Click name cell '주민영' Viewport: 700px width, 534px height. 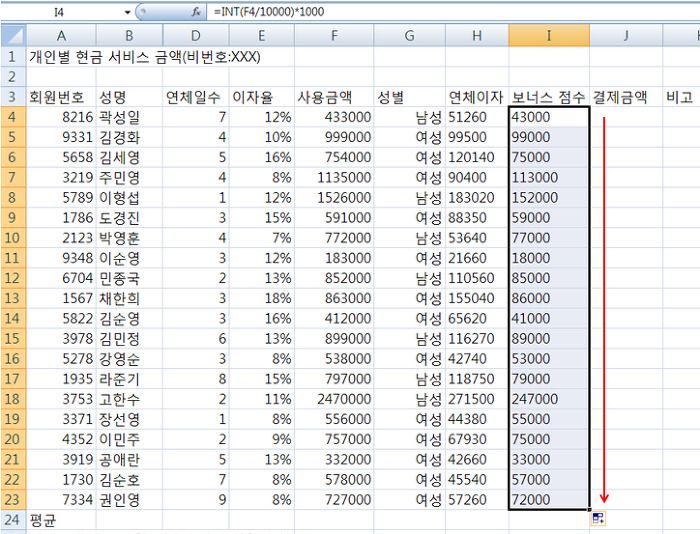coord(129,177)
